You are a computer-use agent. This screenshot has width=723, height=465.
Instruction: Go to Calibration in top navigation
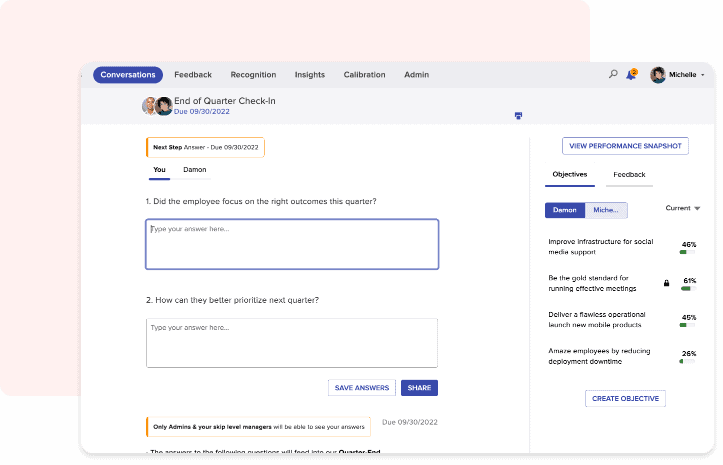[x=364, y=75]
